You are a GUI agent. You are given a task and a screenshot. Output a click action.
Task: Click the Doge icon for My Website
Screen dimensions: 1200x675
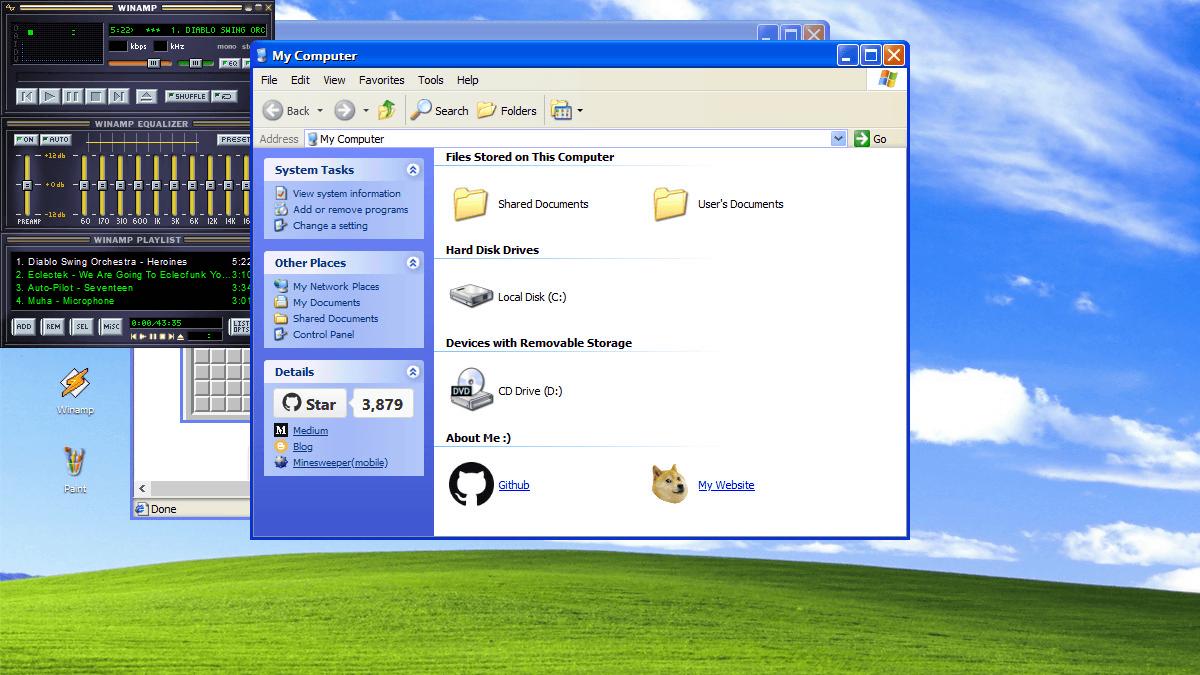669,484
